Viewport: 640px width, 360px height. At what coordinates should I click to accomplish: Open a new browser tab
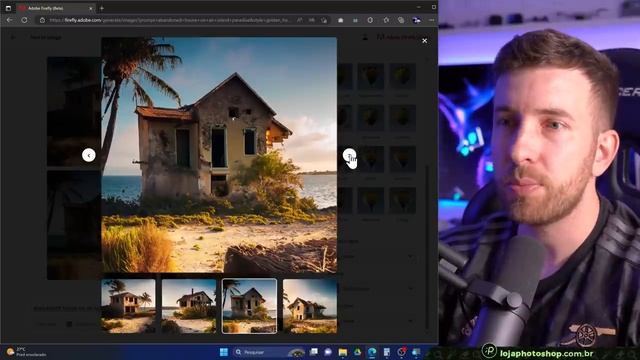(102, 8)
